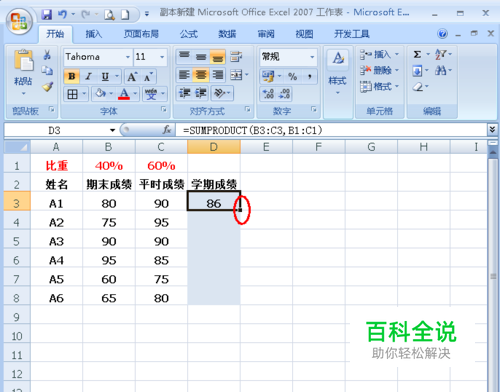Open the Tahoma font name dropdown
Screen dimensions: 500x392
click(x=128, y=57)
